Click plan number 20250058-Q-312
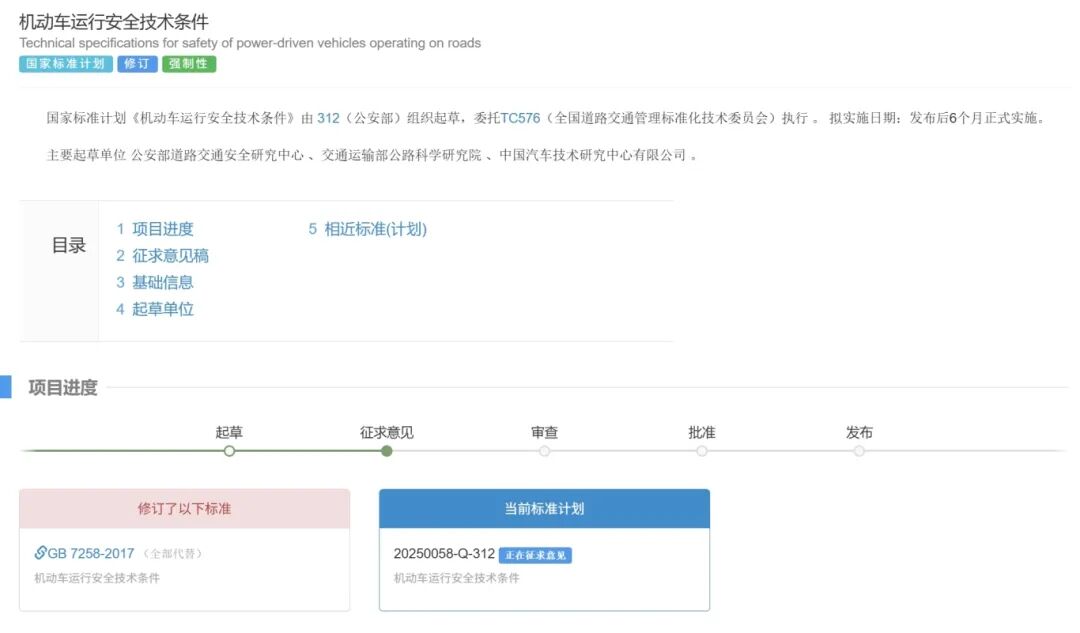Screen dimensions: 1080x633 point(444,554)
